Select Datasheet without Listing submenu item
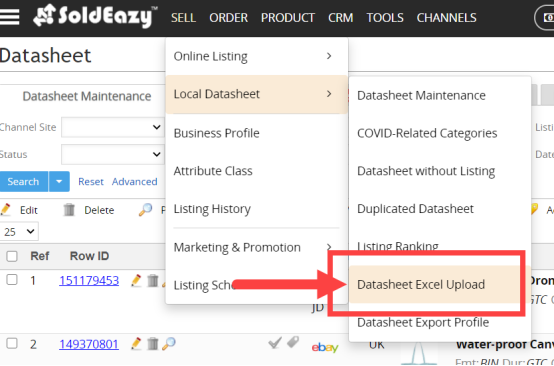The width and height of the screenshot is (554, 366). pyautogui.click(x=440, y=171)
